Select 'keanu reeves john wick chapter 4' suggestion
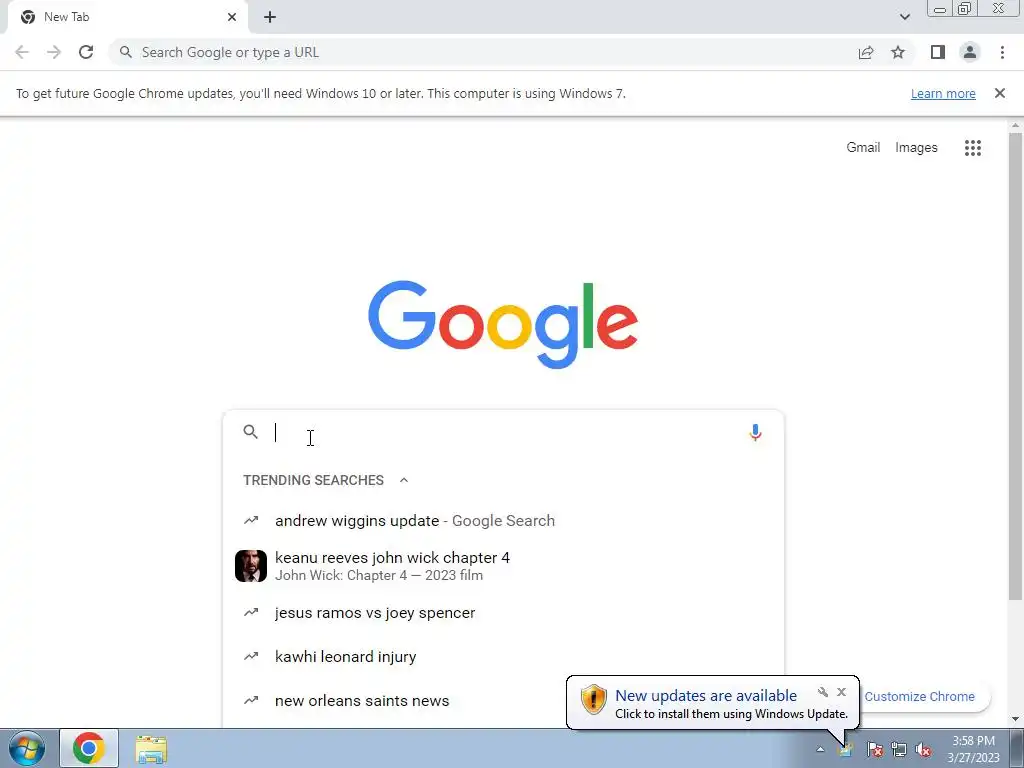 pyautogui.click(x=503, y=566)
